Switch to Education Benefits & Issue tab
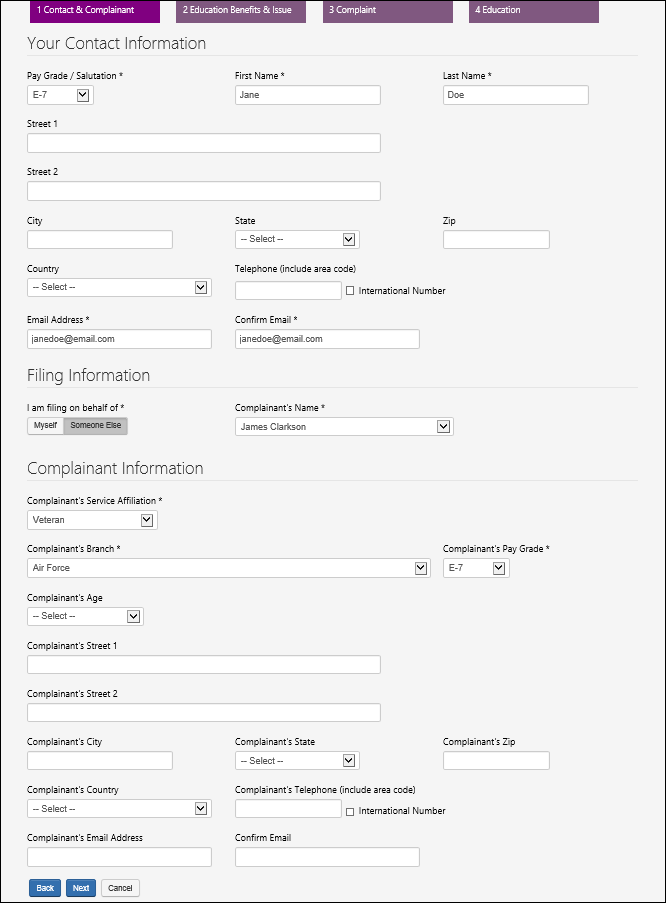 [x=241, y=10]
